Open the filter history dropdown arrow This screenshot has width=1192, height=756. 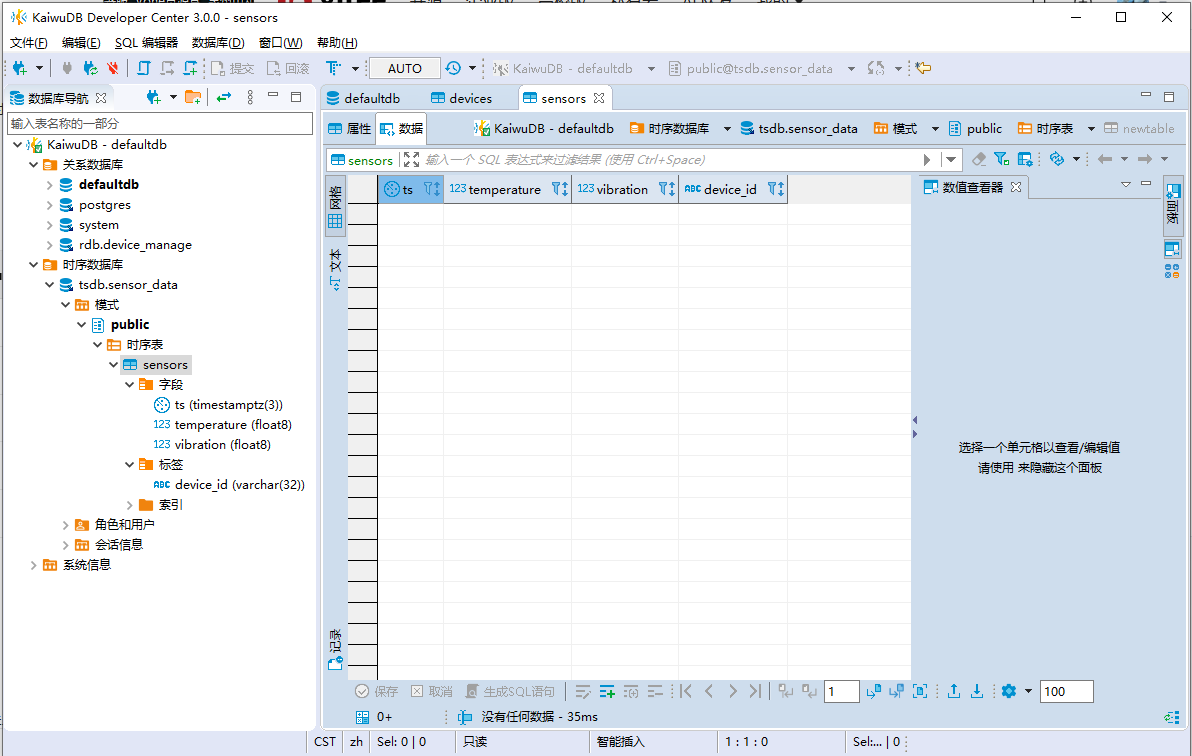pyautogui.click(x=951, y=160)
